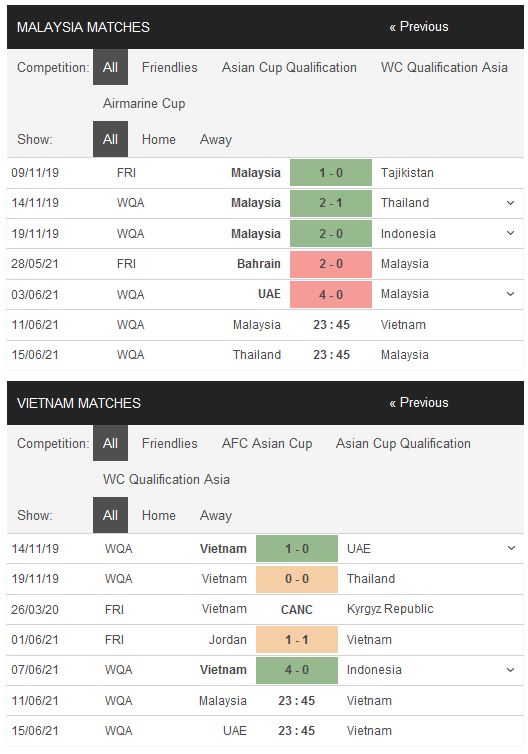Click Tajikistan team name in Malaysia matches
The image size is (528, 754).
click(407, 173)
